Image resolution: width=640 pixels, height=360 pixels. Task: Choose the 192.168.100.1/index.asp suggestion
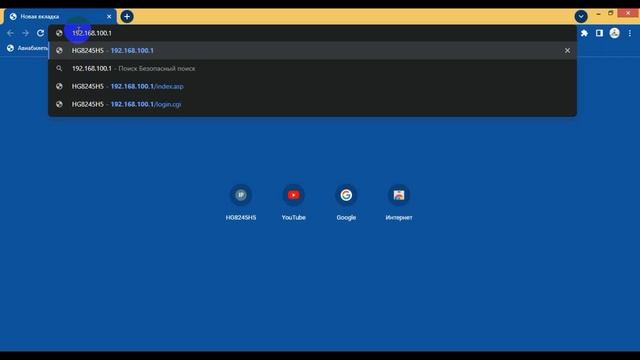[312, 87]
